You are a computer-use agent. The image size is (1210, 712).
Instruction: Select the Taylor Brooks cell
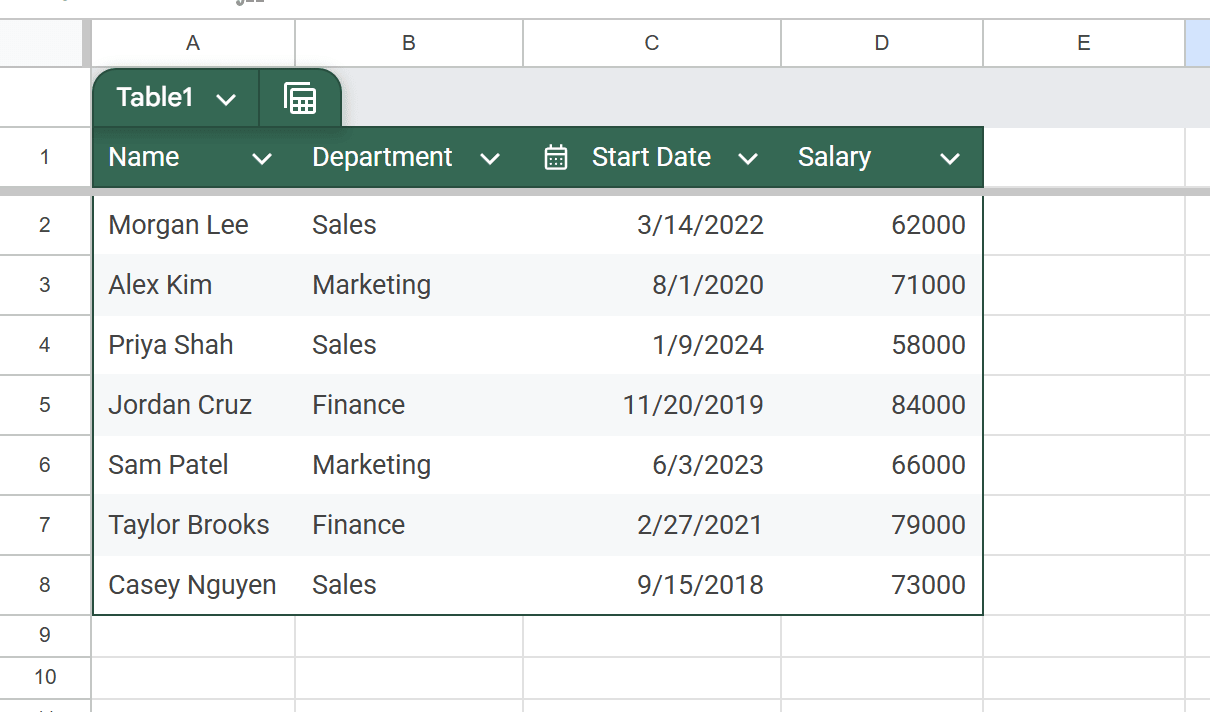pos(193,525)
